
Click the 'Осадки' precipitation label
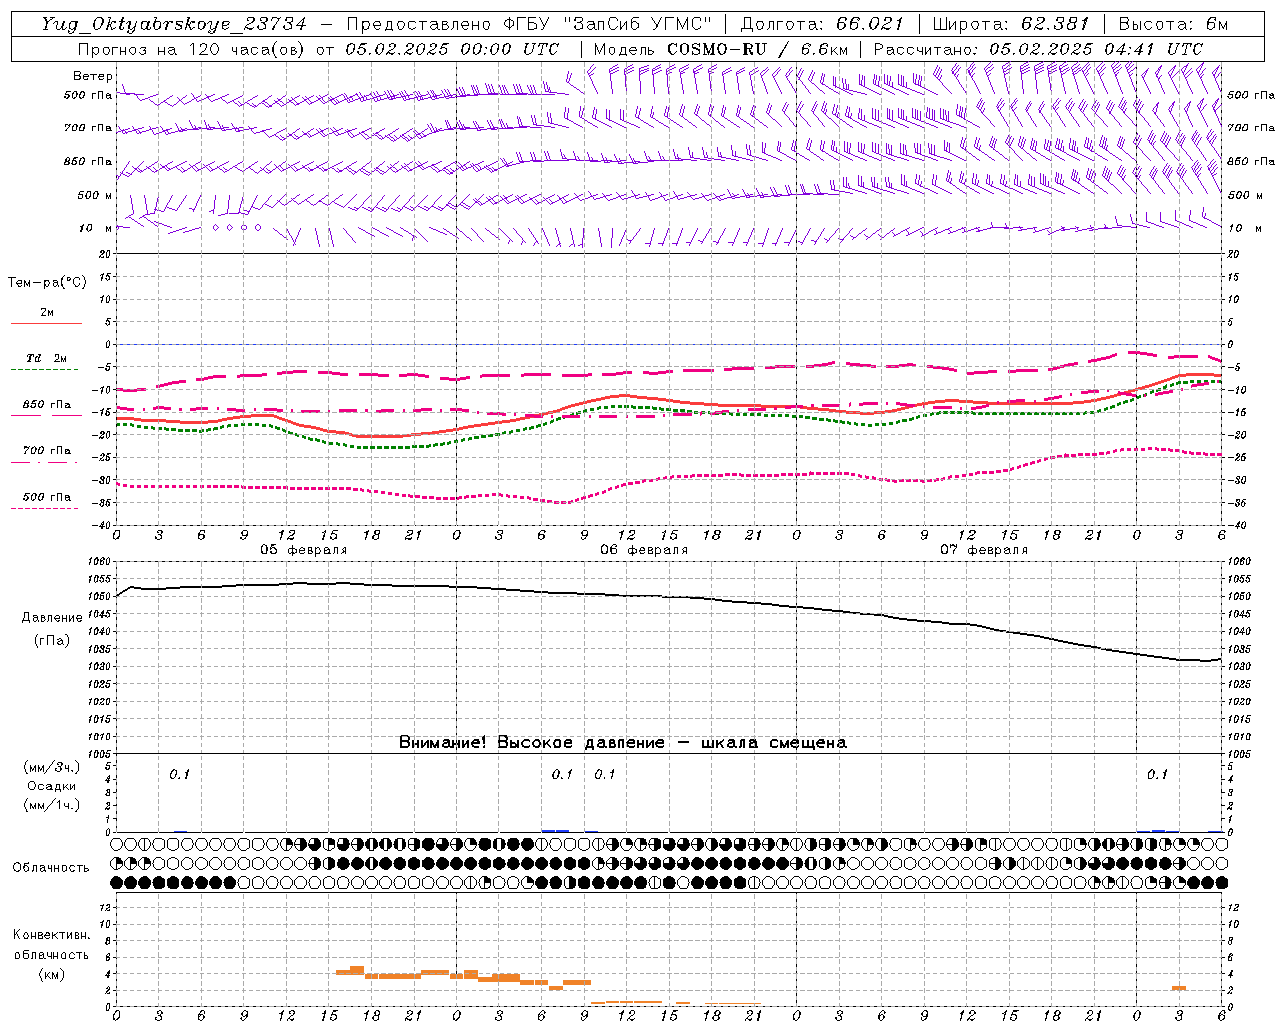pos(52,786)
